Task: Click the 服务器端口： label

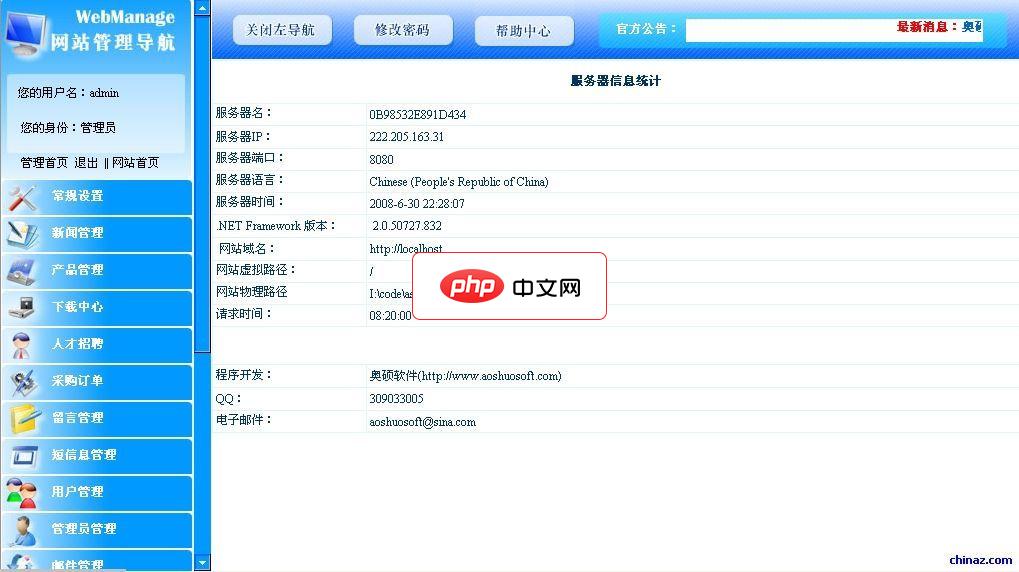Action: [x=250, y=158]
